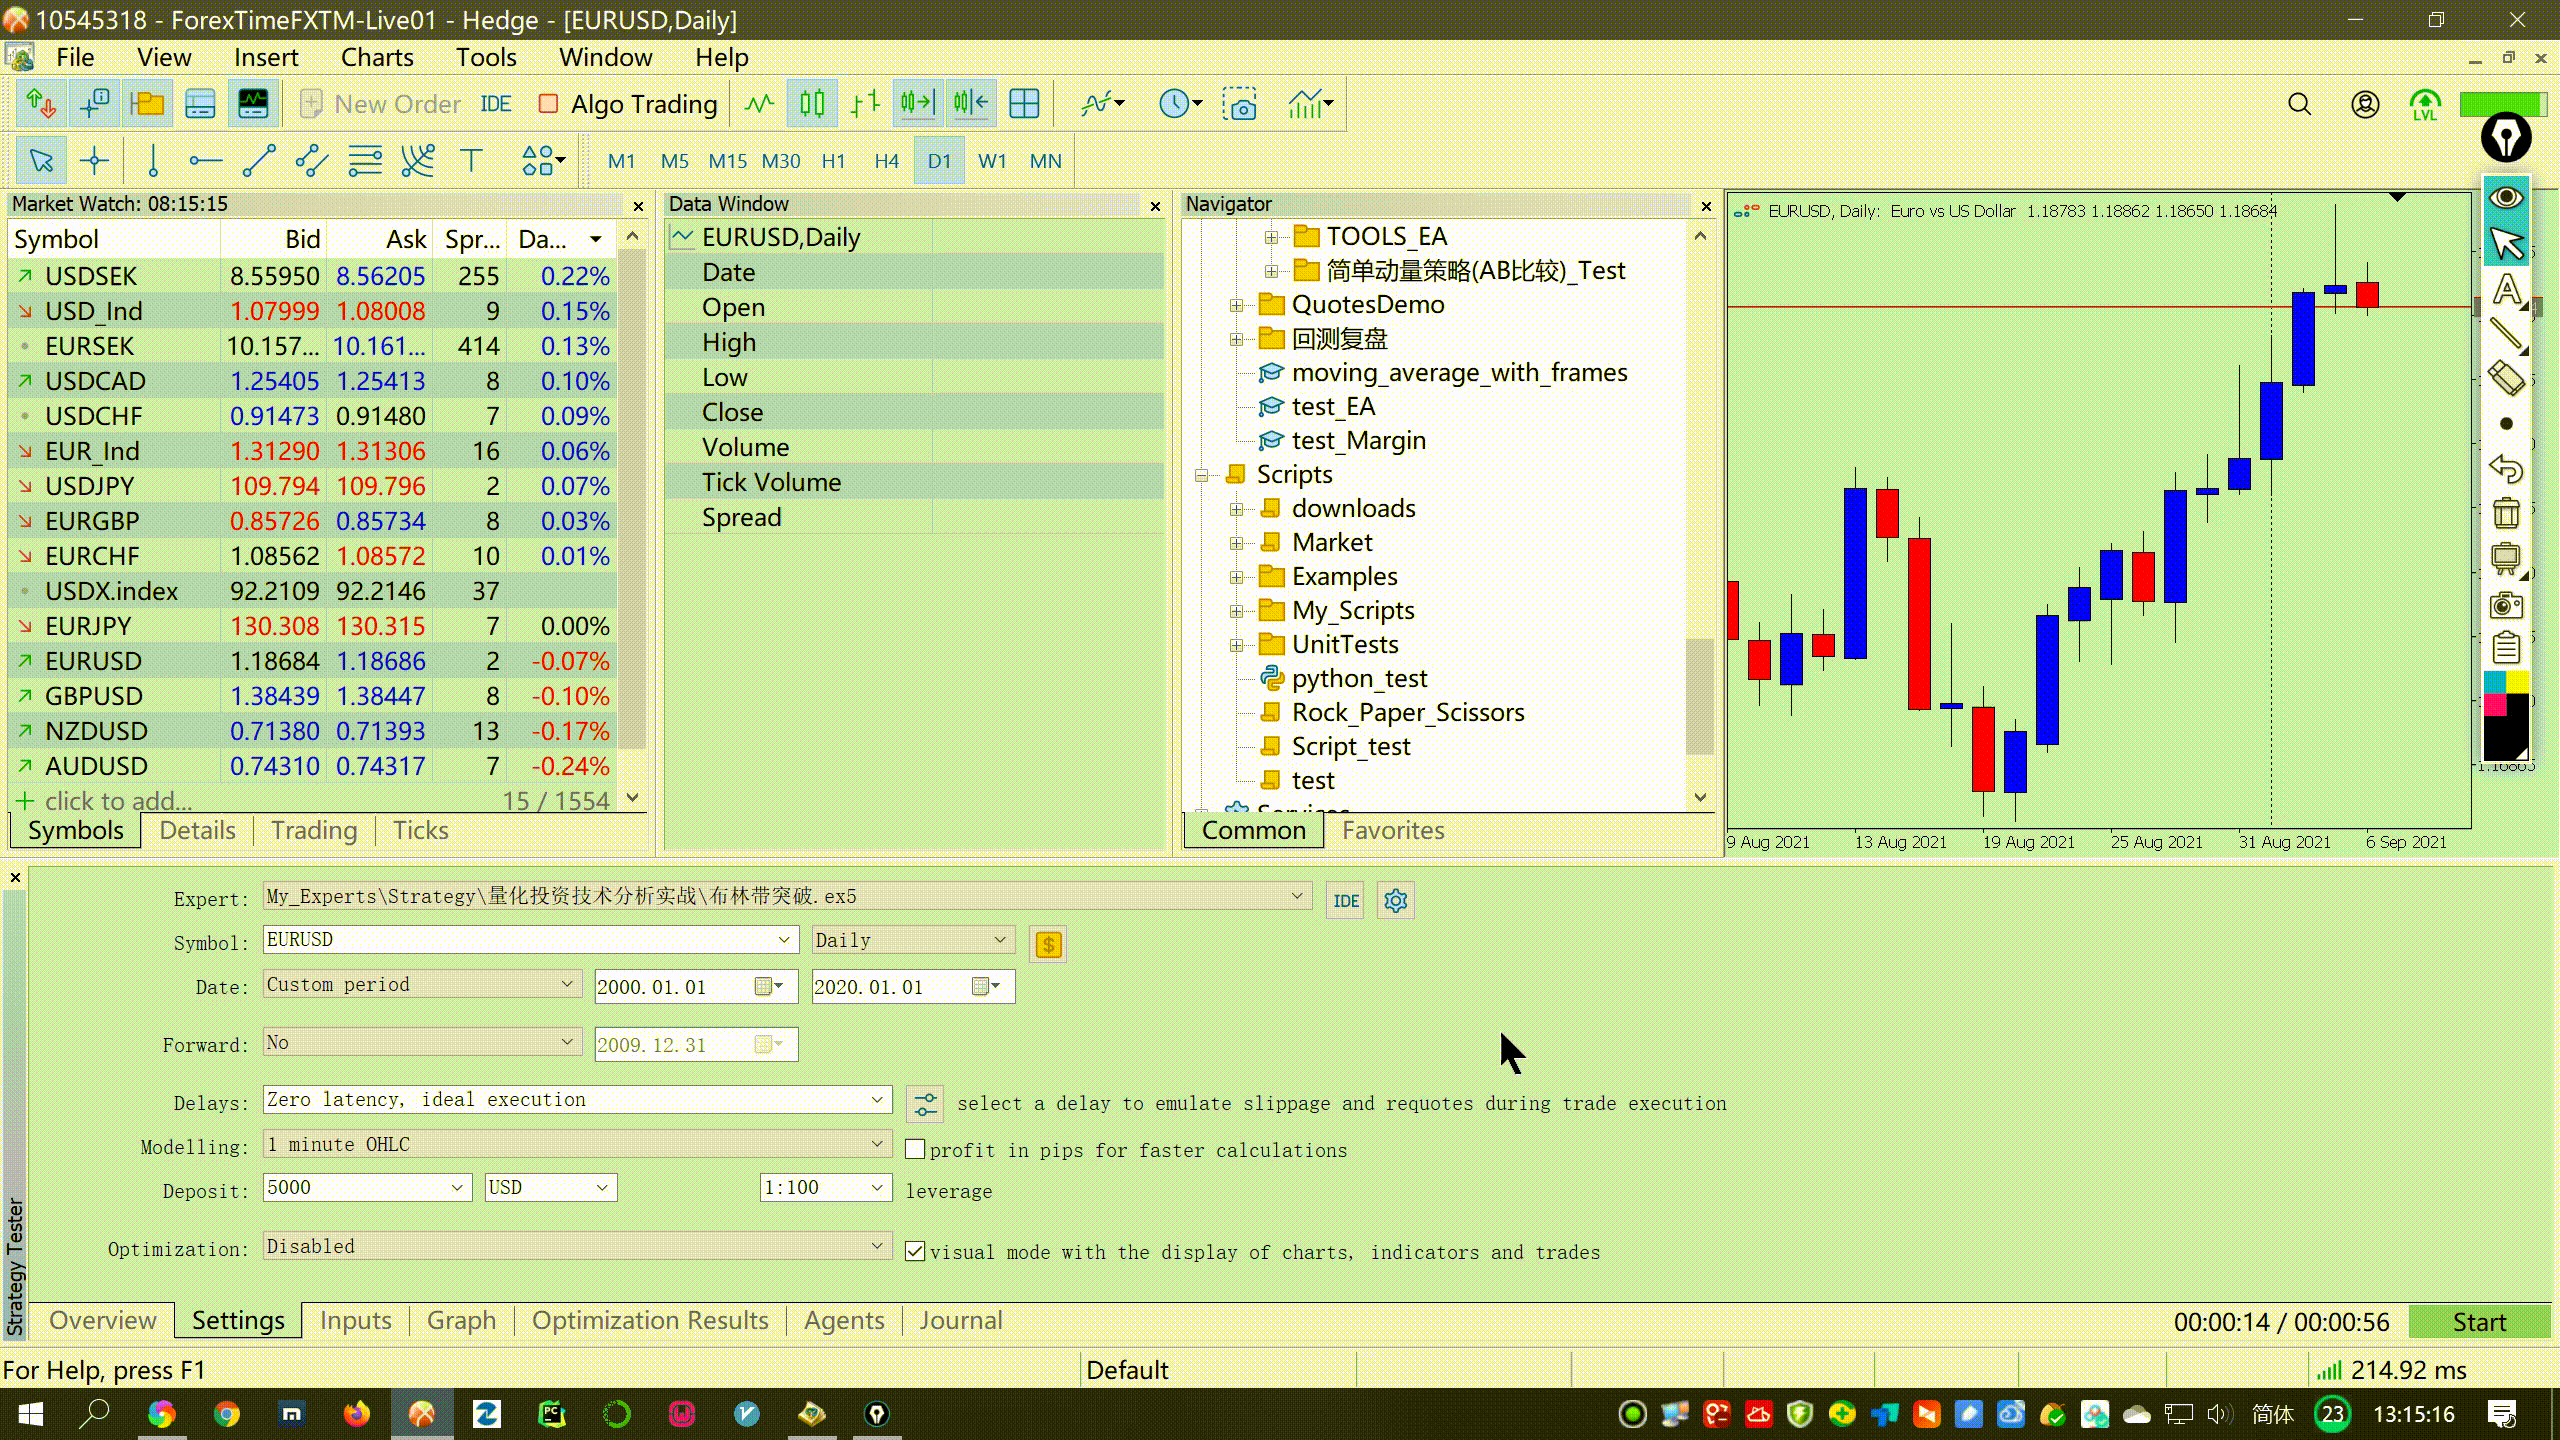This screenshot has width=2560, height=1440.
Task: Toggle the Data Window toolbar icon
Action: [x=95, y=104]
